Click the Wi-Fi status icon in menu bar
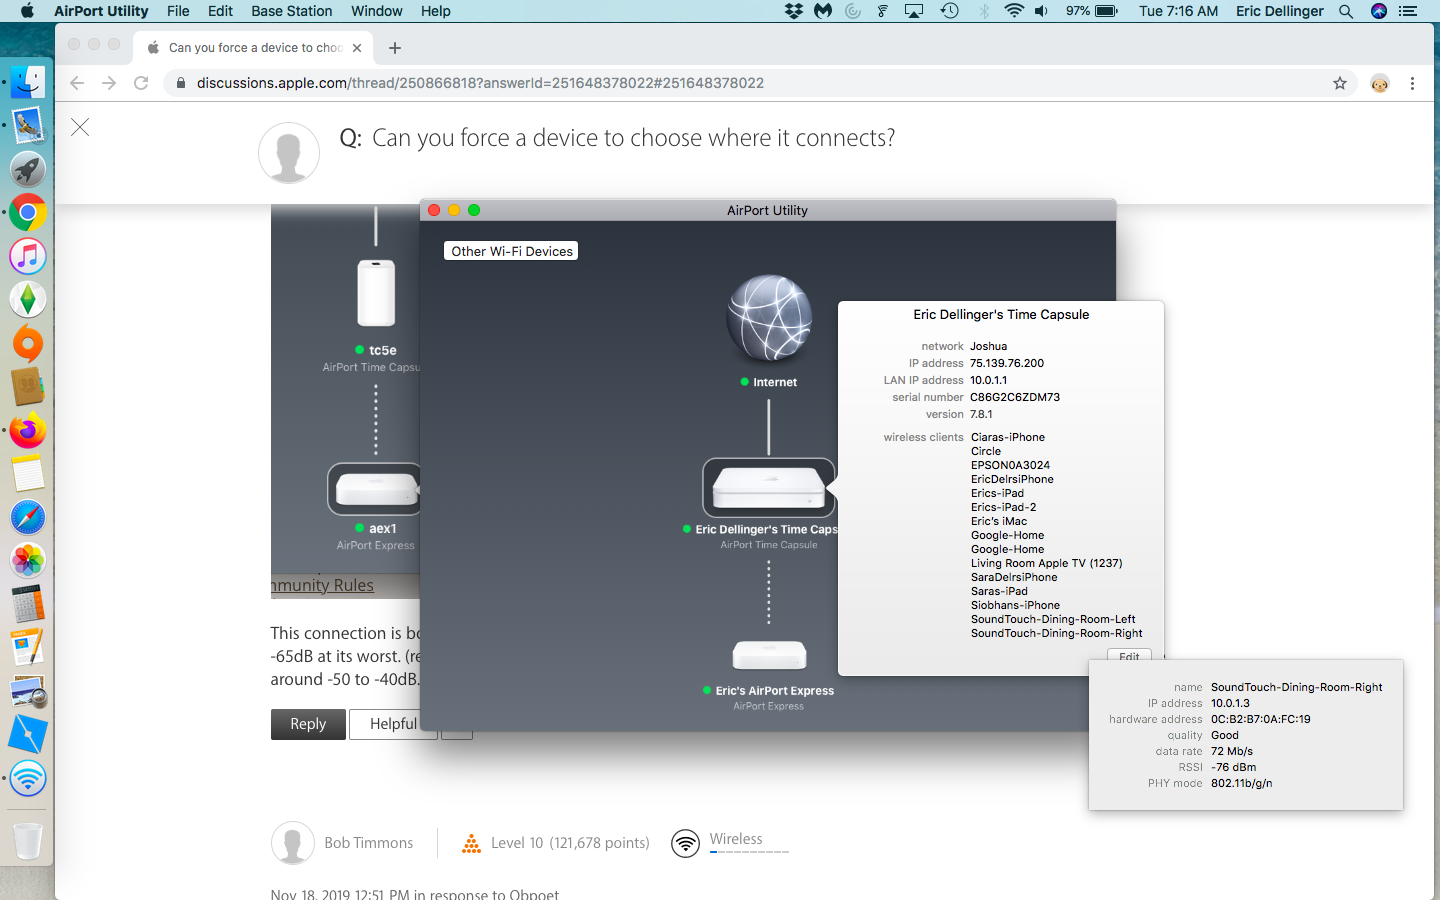The image size is (1440, 900). 1014,11
